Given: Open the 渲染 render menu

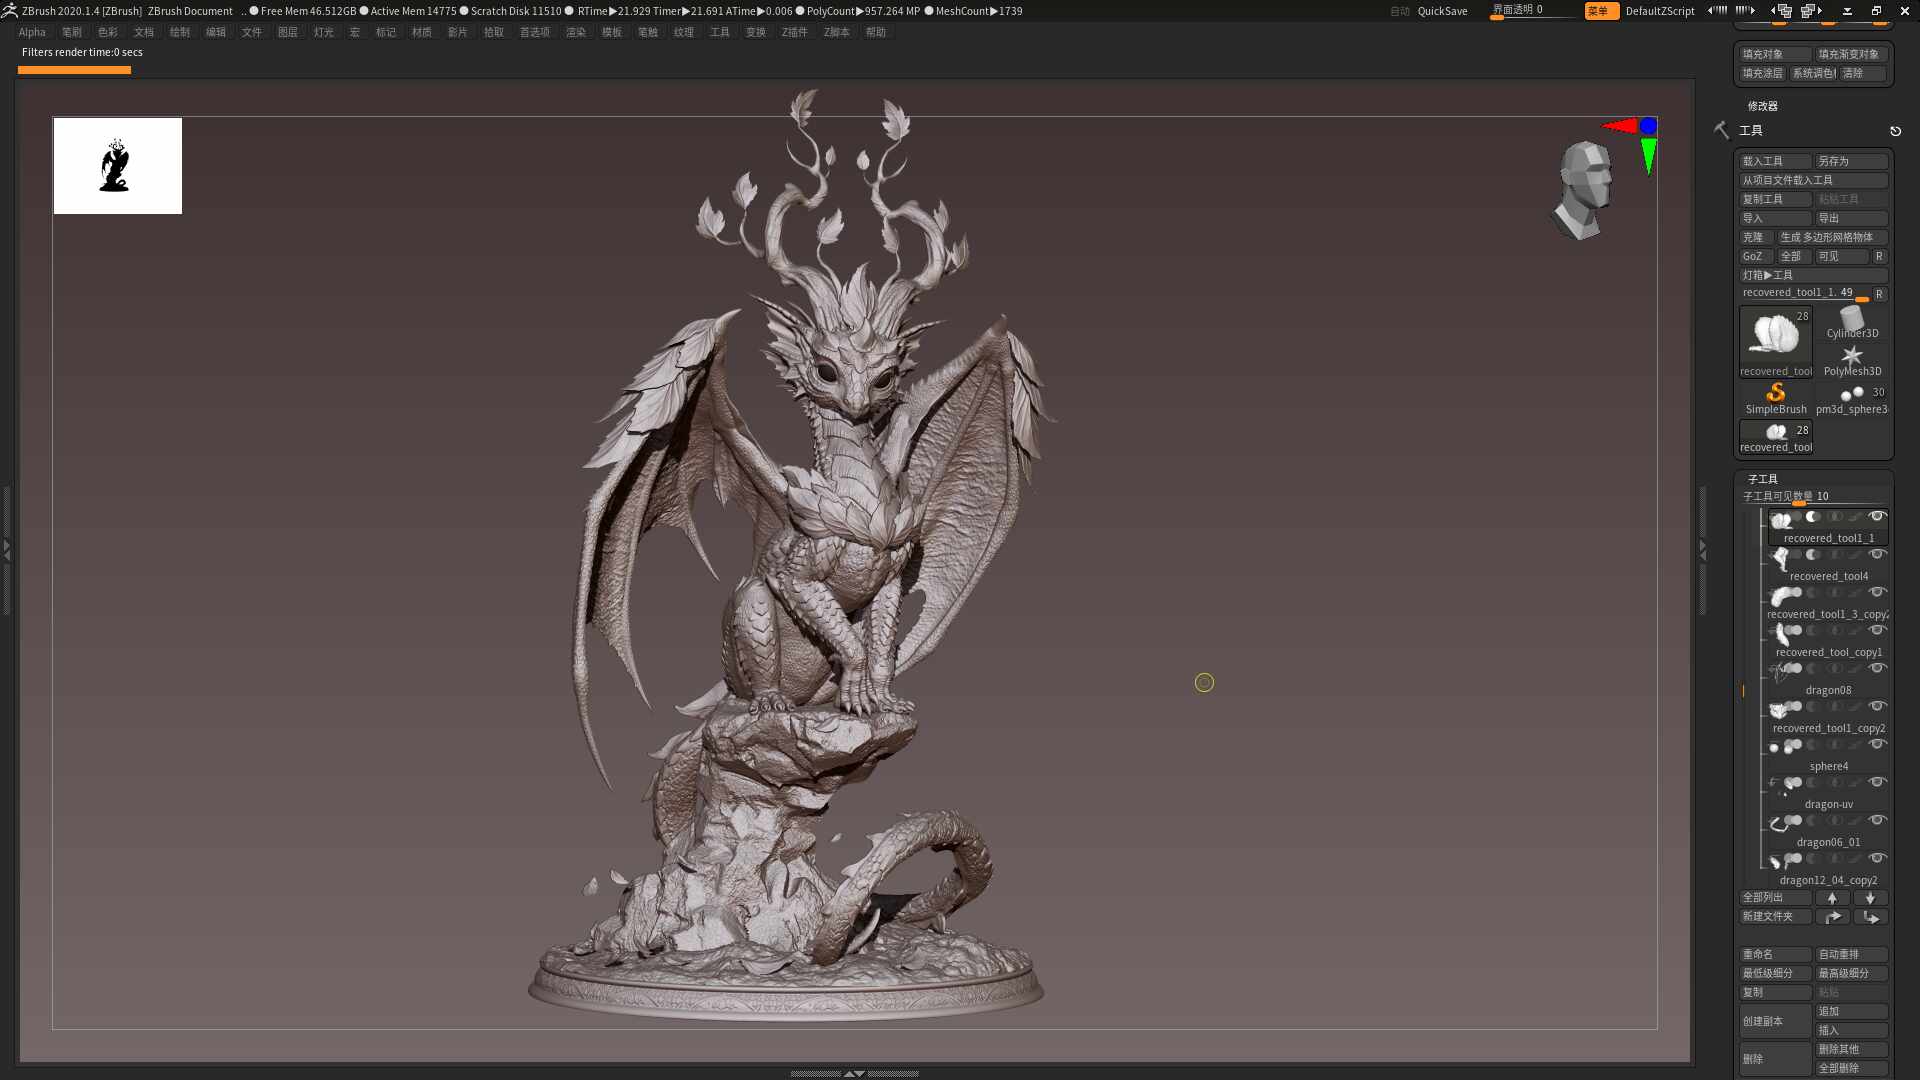Looking at the screenshot, I should pos(576,32).
